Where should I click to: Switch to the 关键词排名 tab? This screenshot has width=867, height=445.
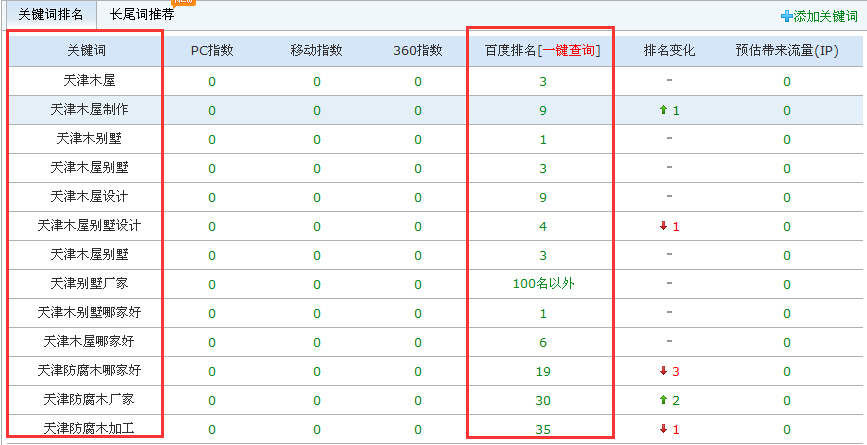tap(48, 14)
